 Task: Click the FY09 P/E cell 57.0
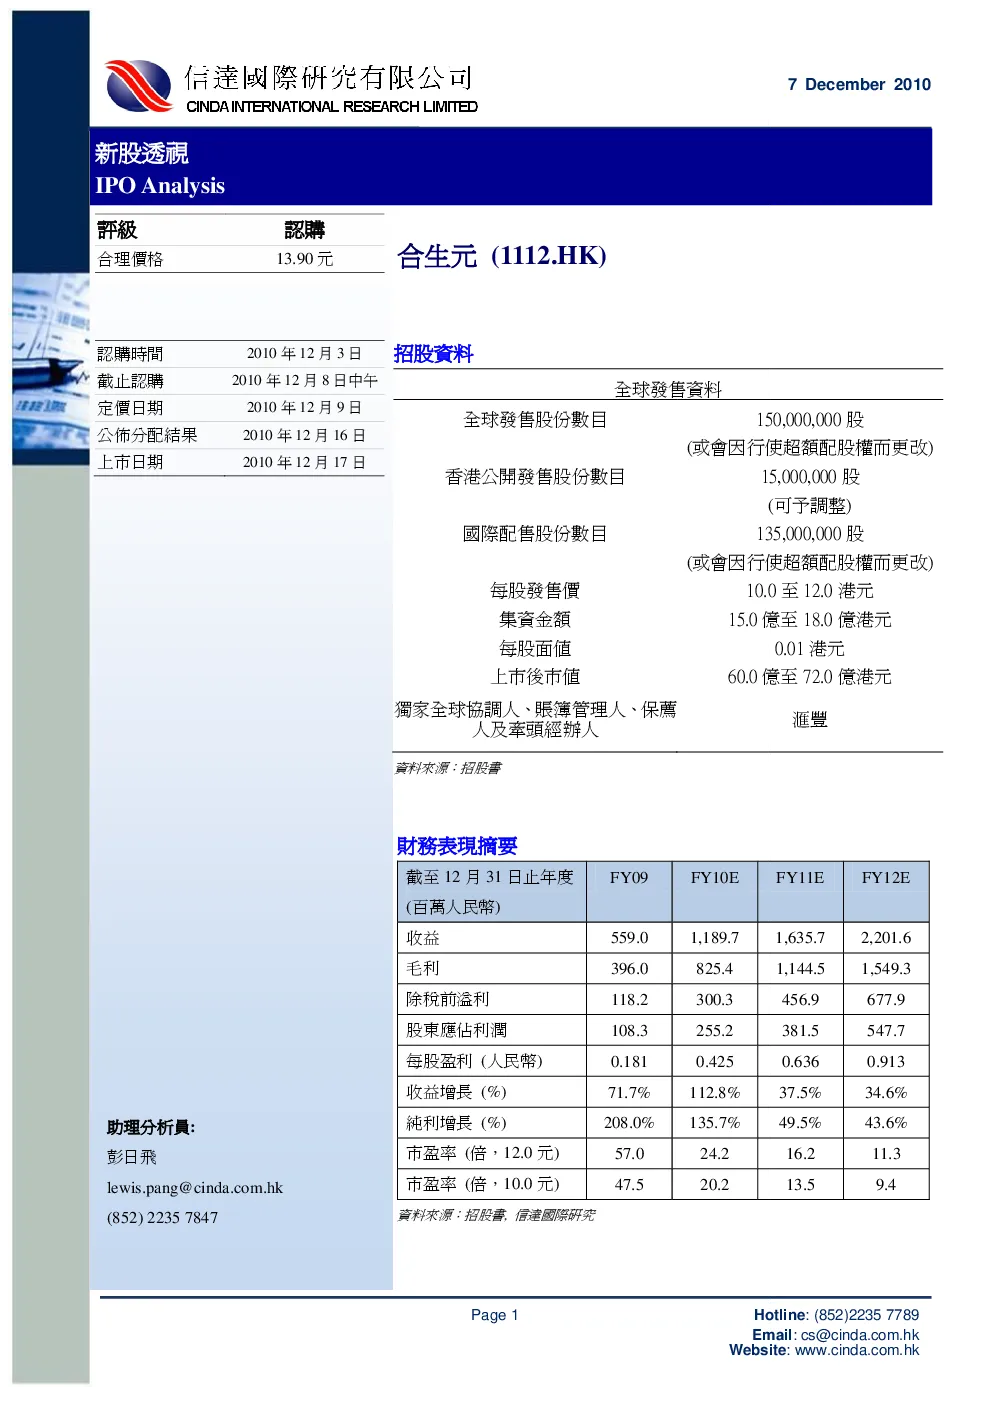click(x=629, y=1154)
